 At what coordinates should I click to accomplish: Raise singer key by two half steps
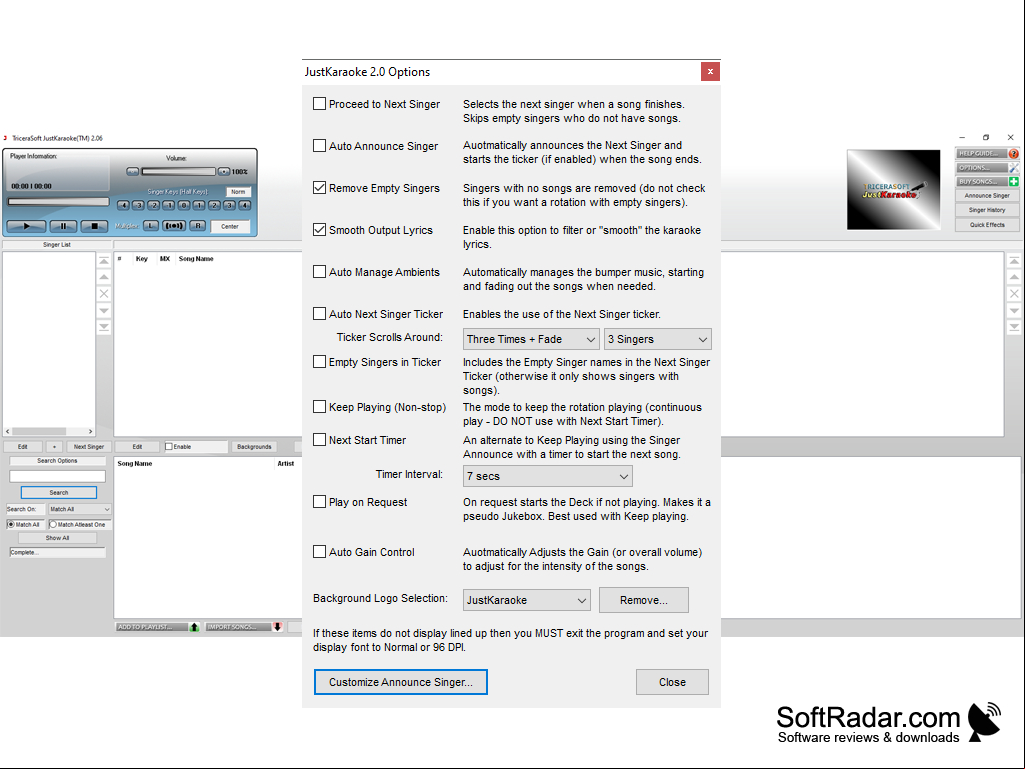pos(214,205)
